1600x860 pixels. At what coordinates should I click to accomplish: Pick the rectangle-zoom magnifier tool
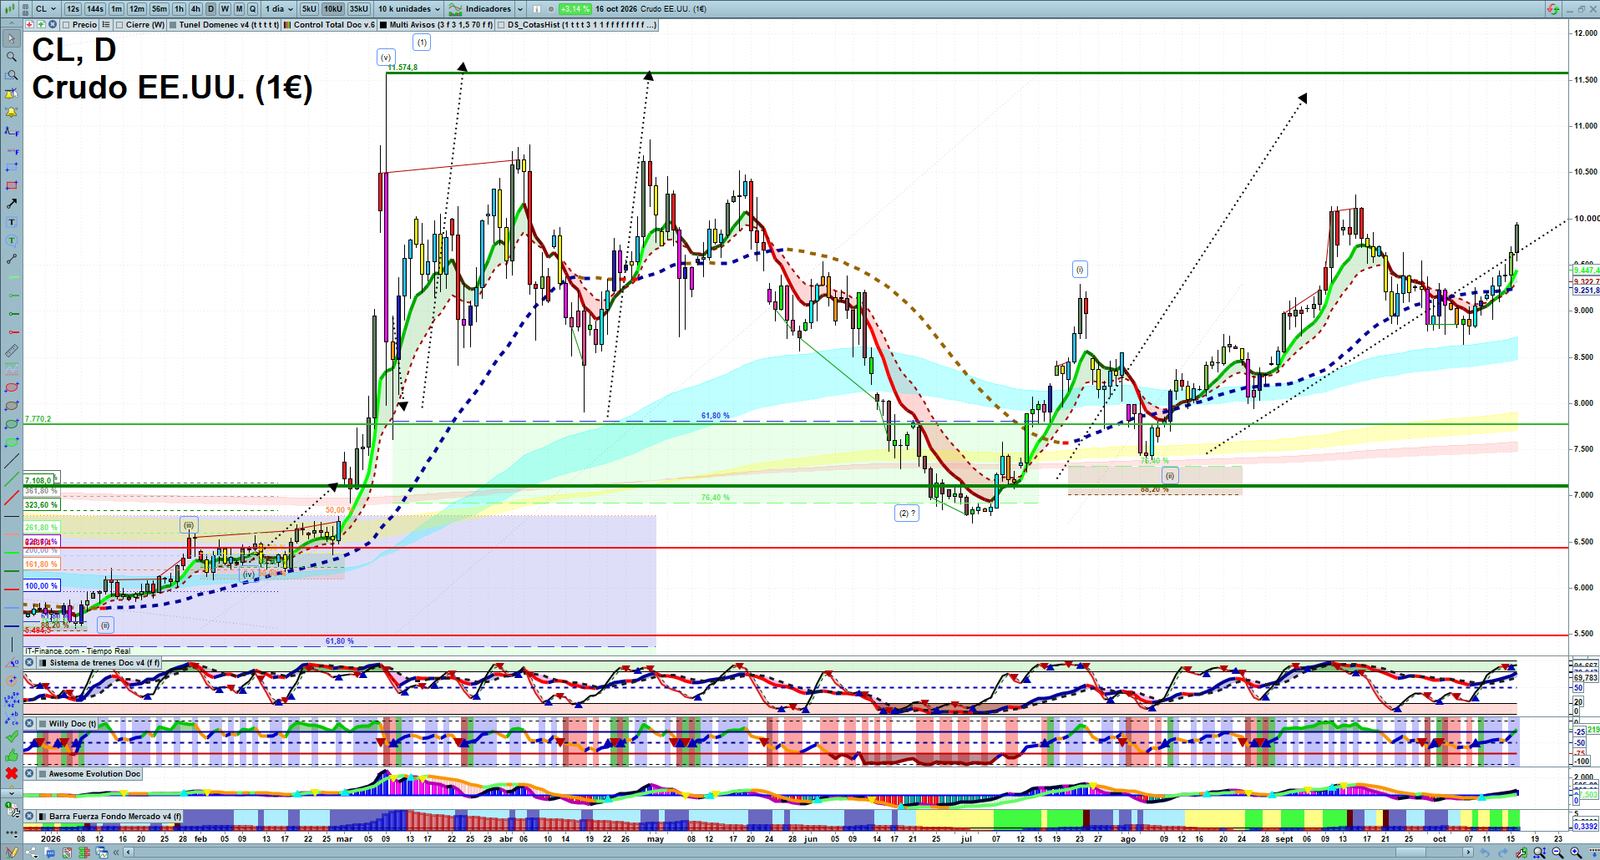[x=11, y=75]
